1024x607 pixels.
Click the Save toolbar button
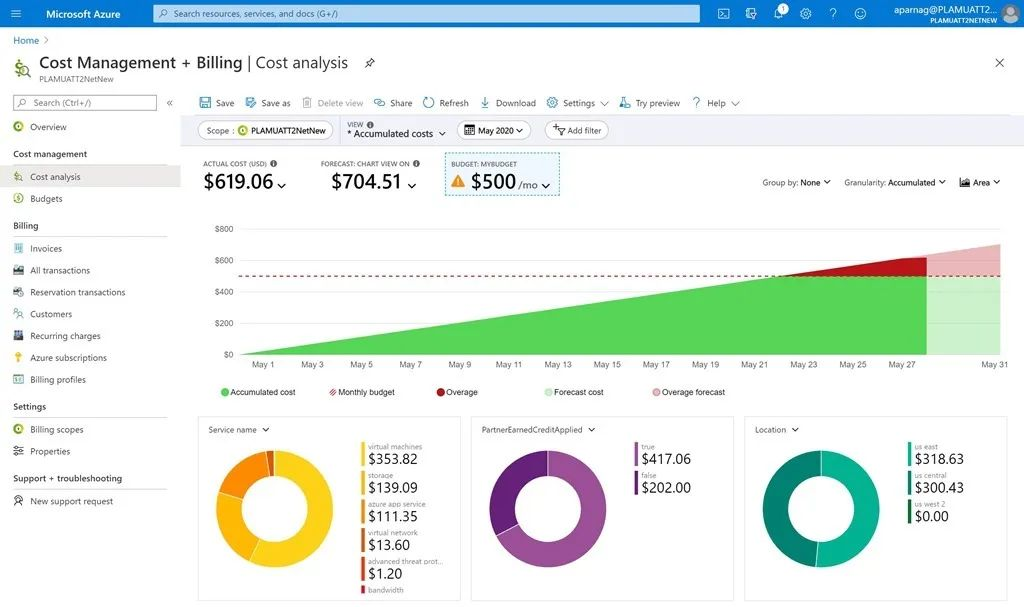click(x=216, y=103)
